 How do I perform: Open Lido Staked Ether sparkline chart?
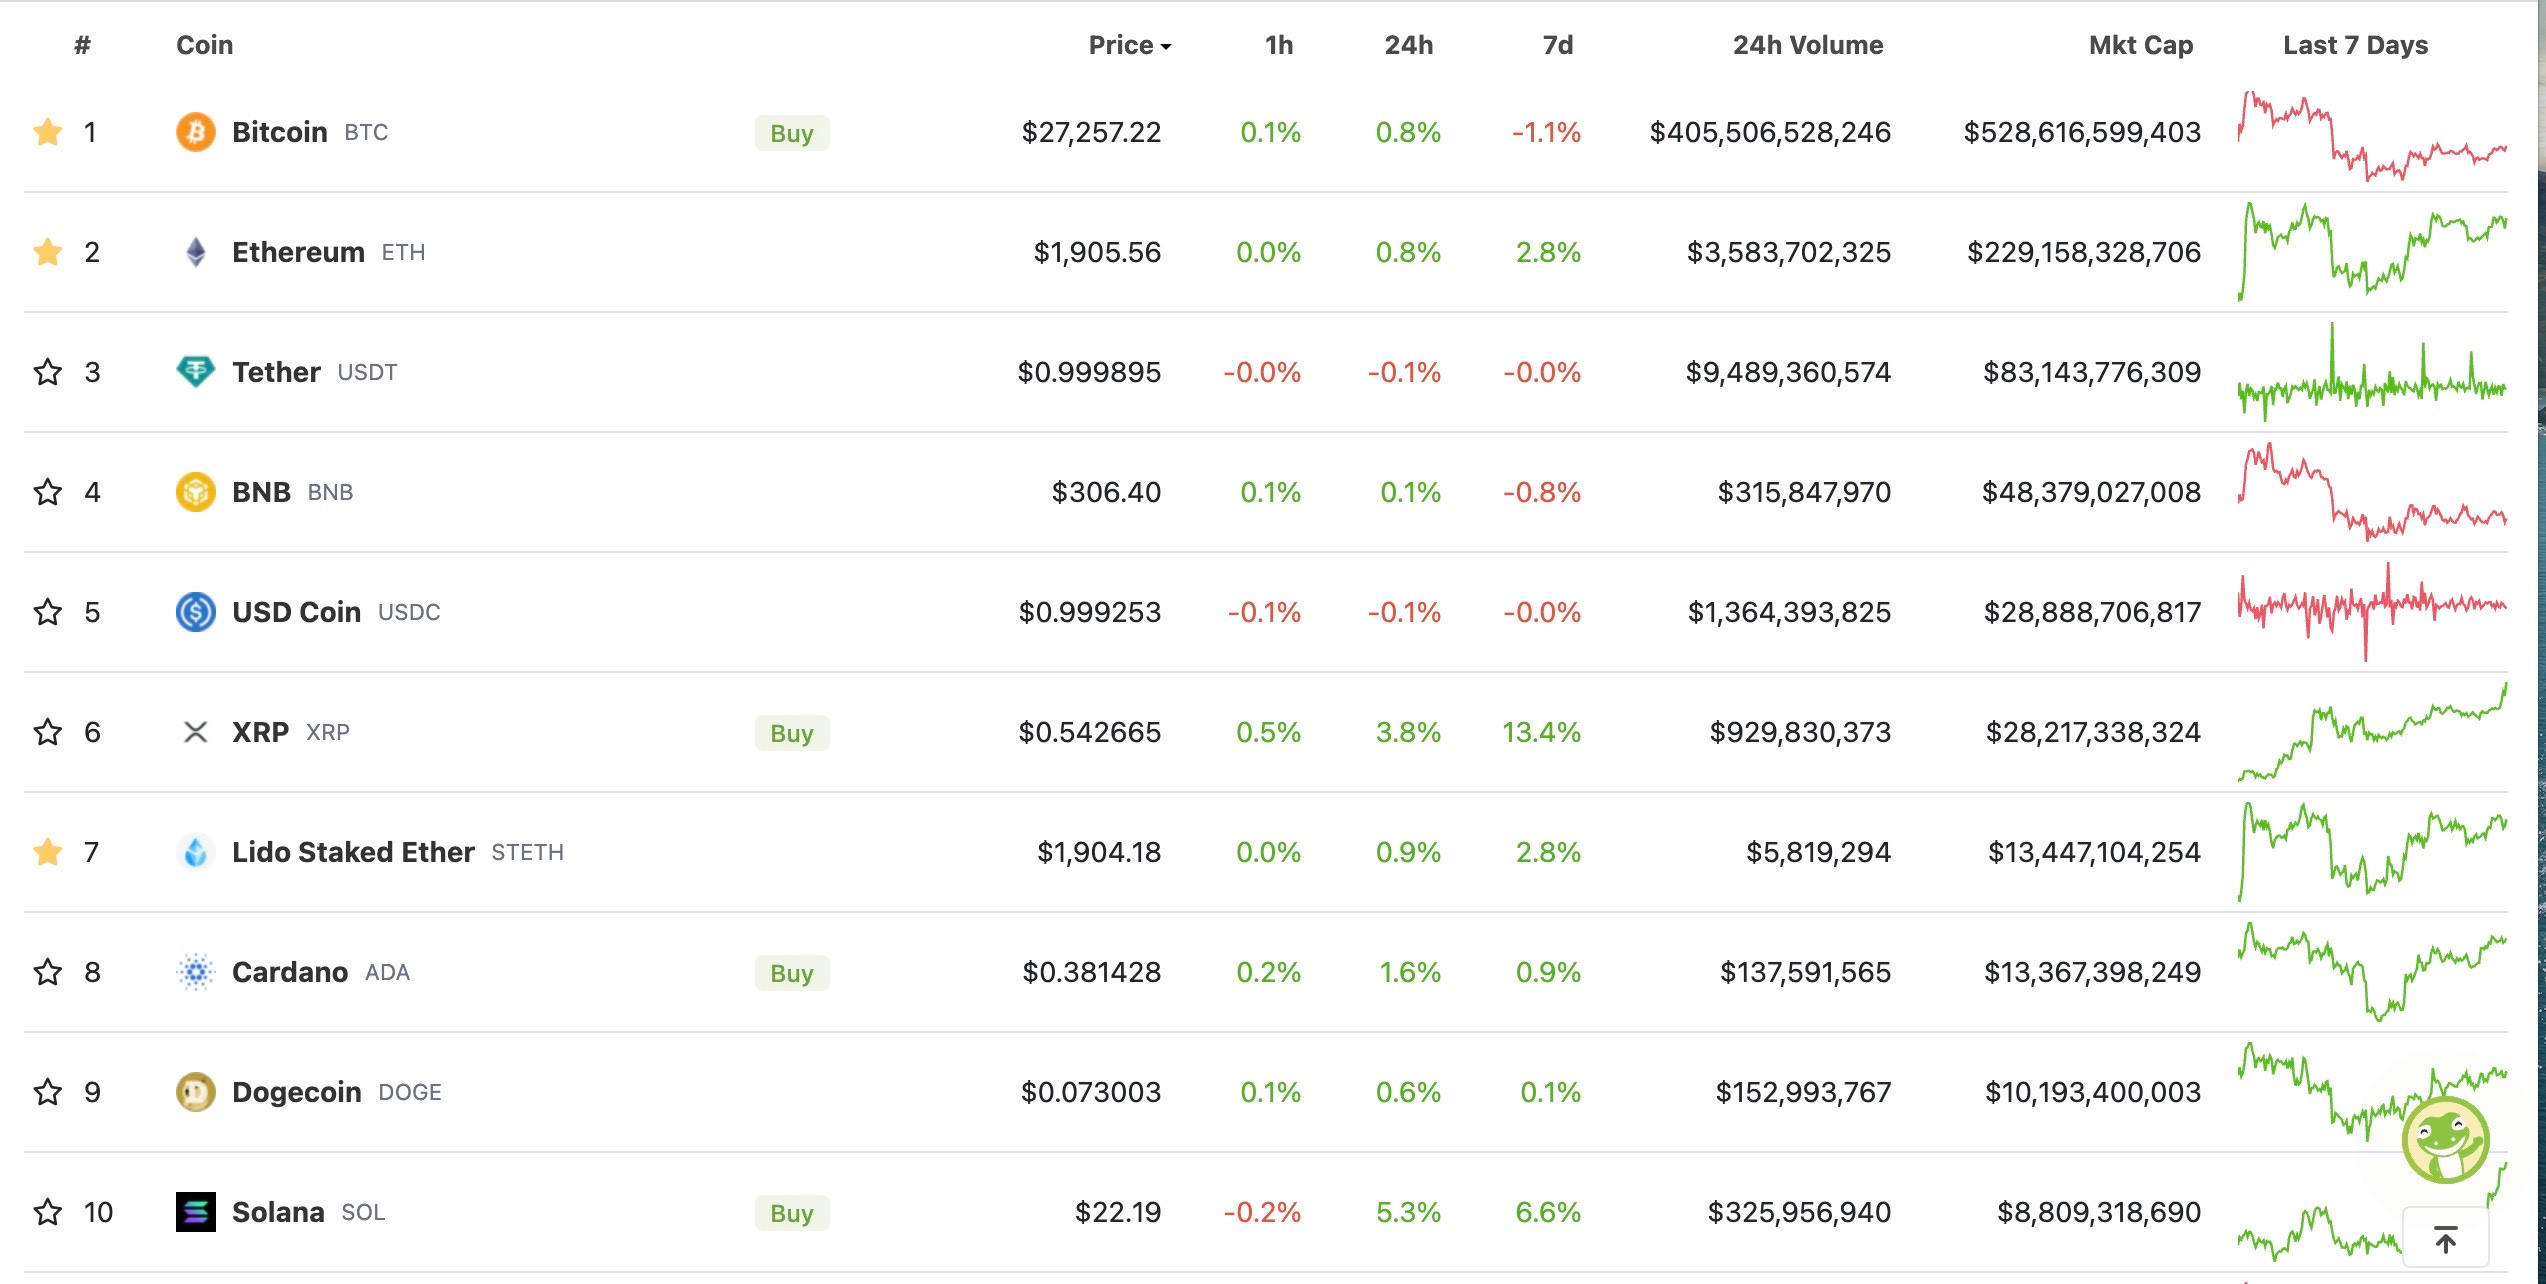pyautogui.click(x=2372, y=852)
